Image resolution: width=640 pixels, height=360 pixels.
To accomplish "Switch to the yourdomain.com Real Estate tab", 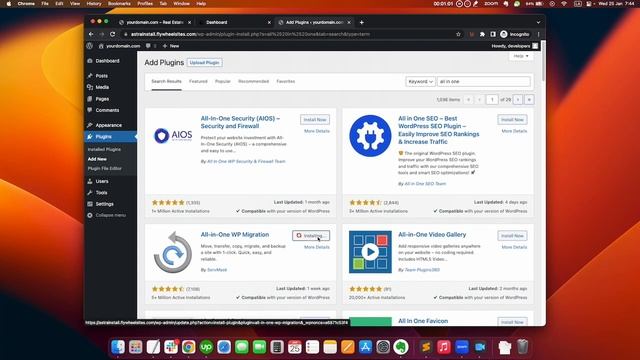I will [154, 22].
